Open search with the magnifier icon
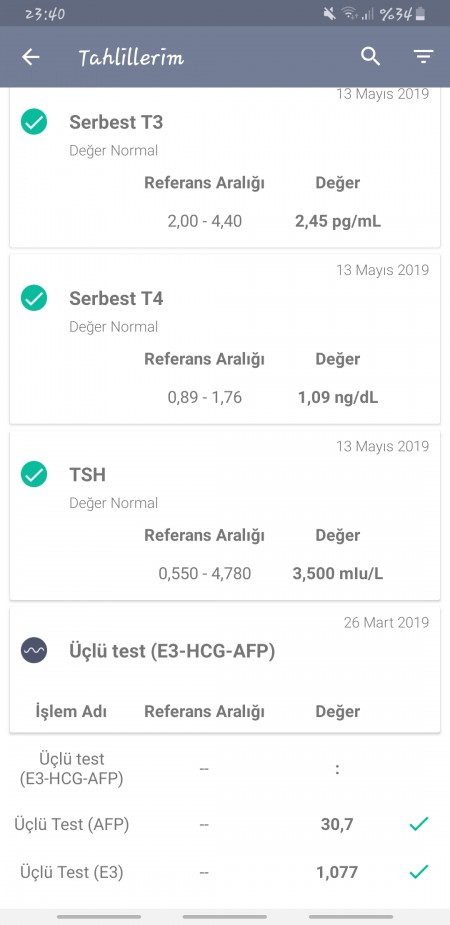450x925 pixels. click(x=370, y=57)
